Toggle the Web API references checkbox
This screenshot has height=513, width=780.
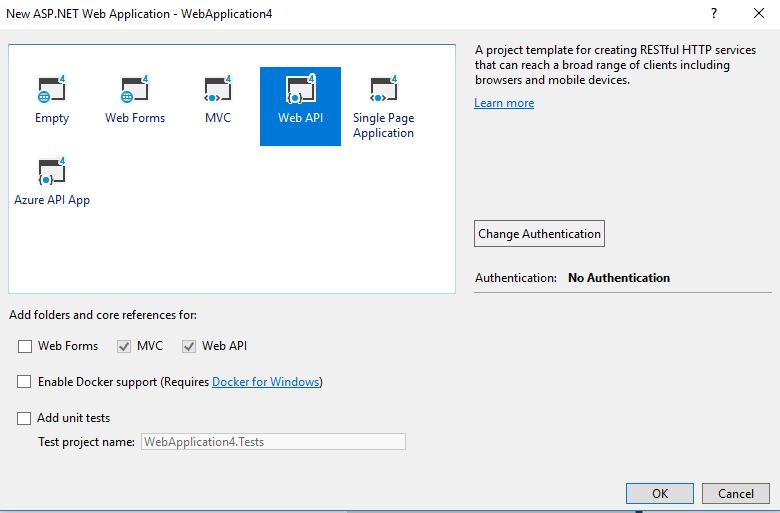189,346
